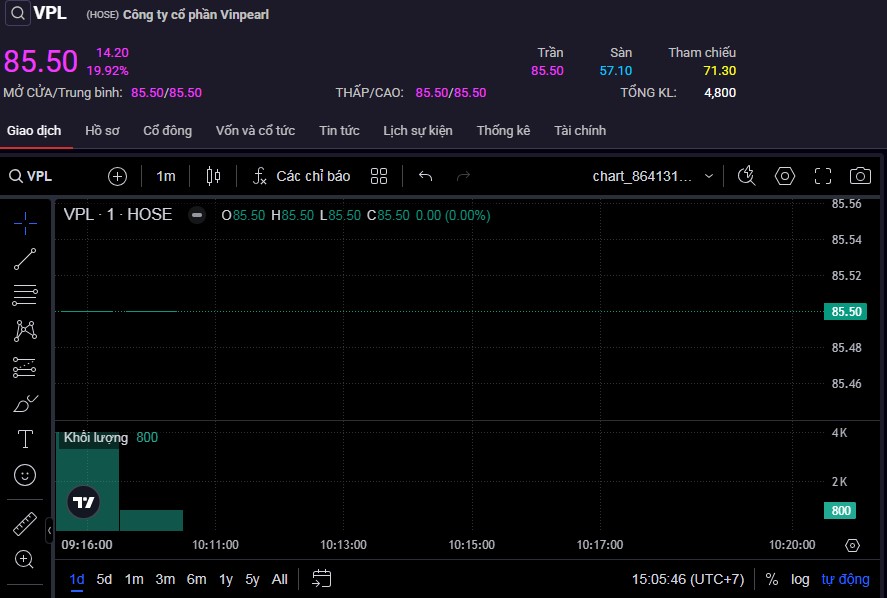The image size is (887, 598).
Task: Toggle percent scale on price axis
Action: point(772,579)
